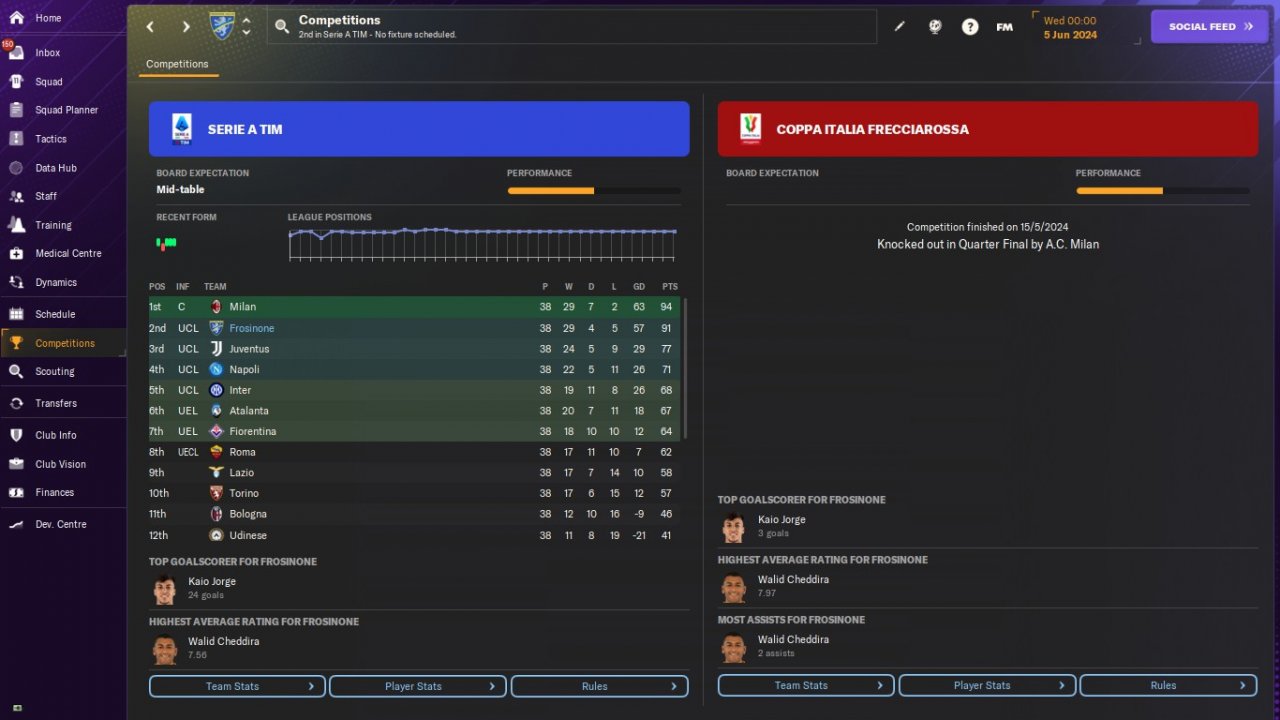Open Kaio Jorge, Coppa Italia top goalscorer
This screenshot has height=720, width=1280.
(781, 519)
